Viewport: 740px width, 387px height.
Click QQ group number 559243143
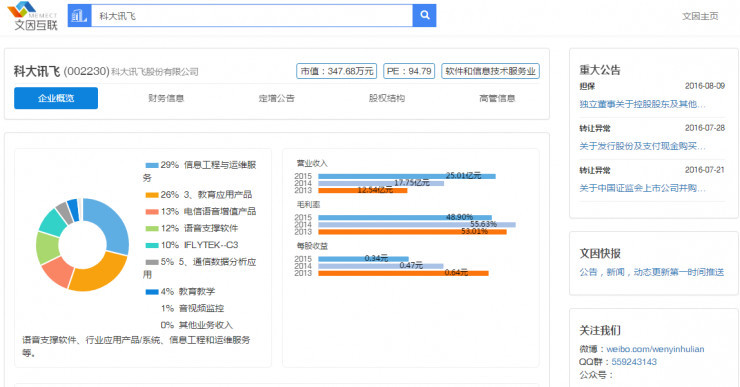[634, 362]
